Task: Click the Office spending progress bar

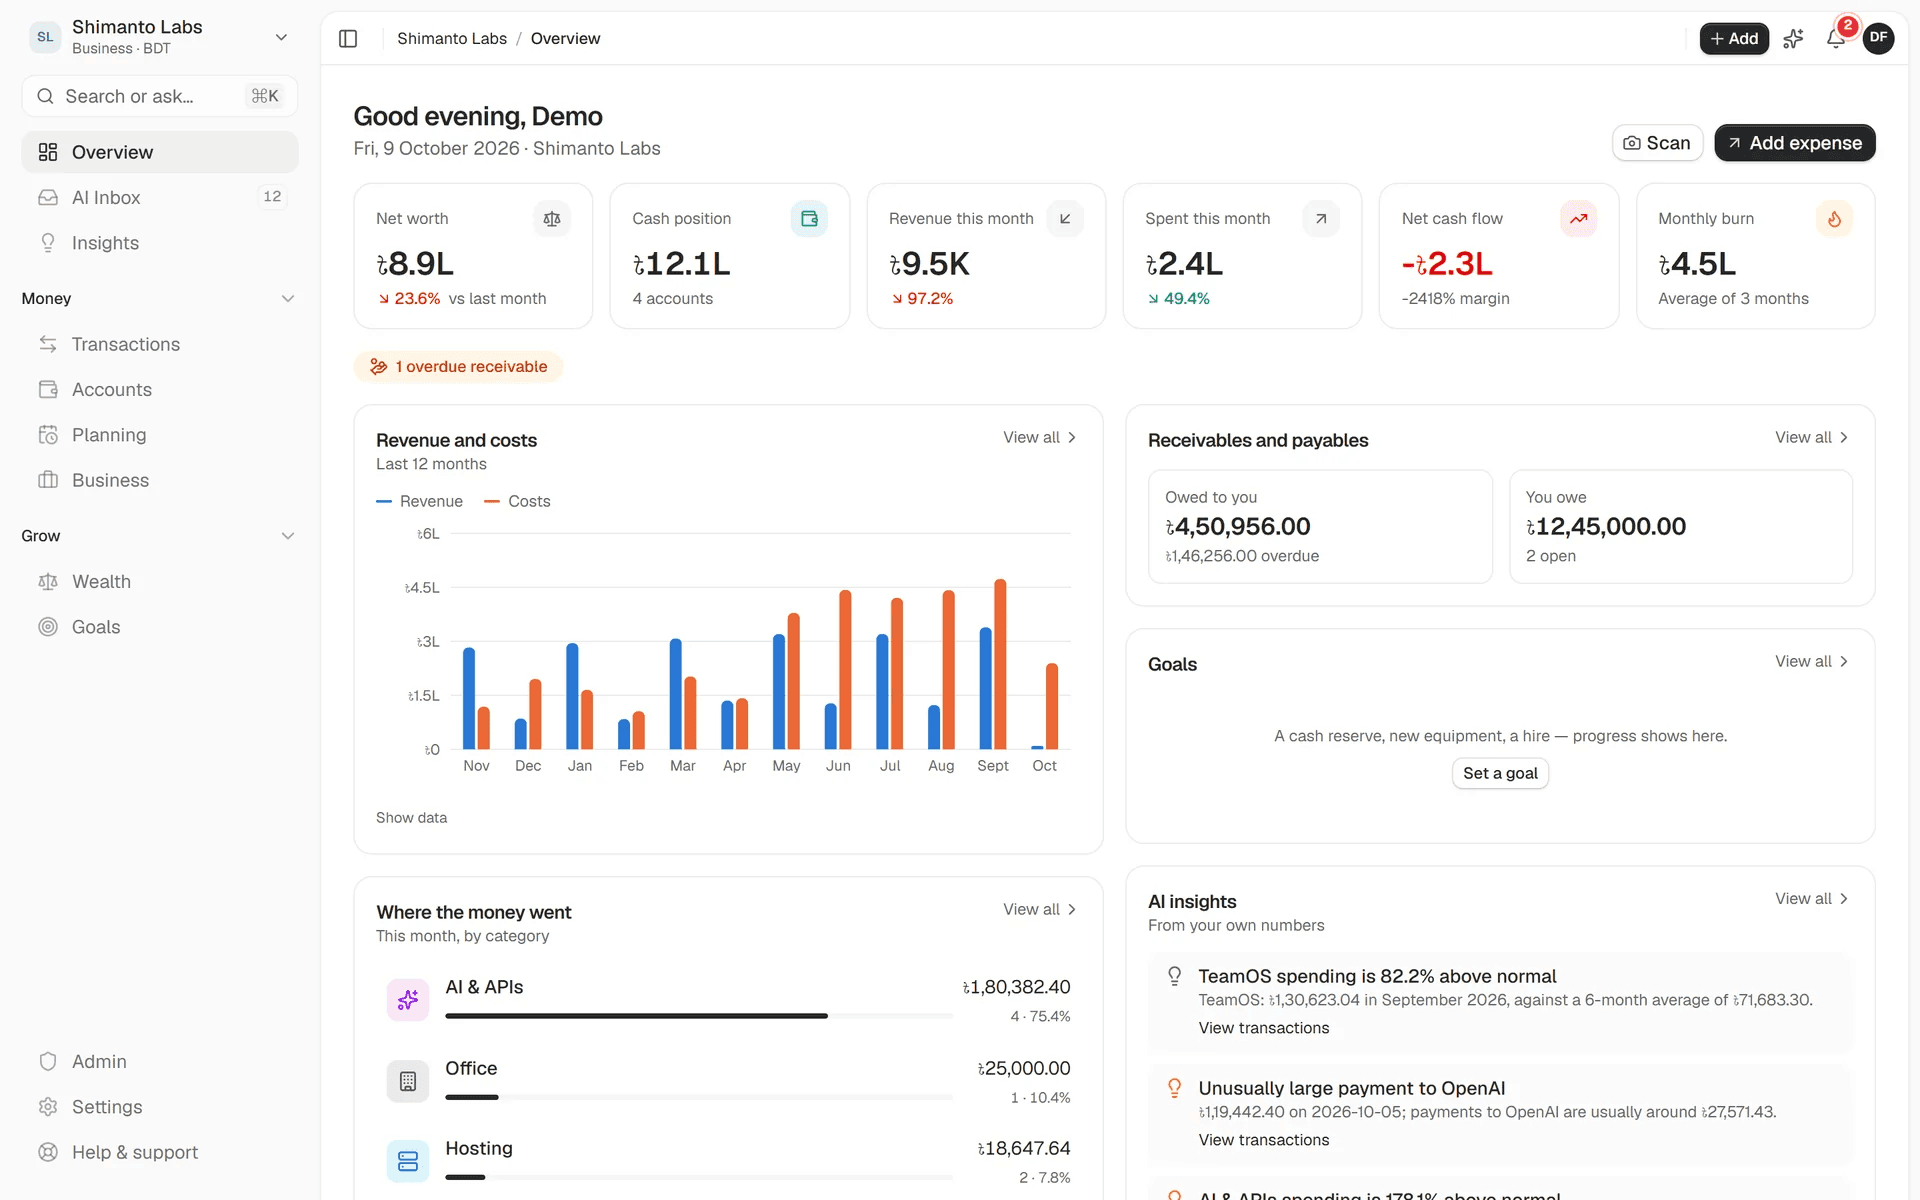Action: [698, 1097]
